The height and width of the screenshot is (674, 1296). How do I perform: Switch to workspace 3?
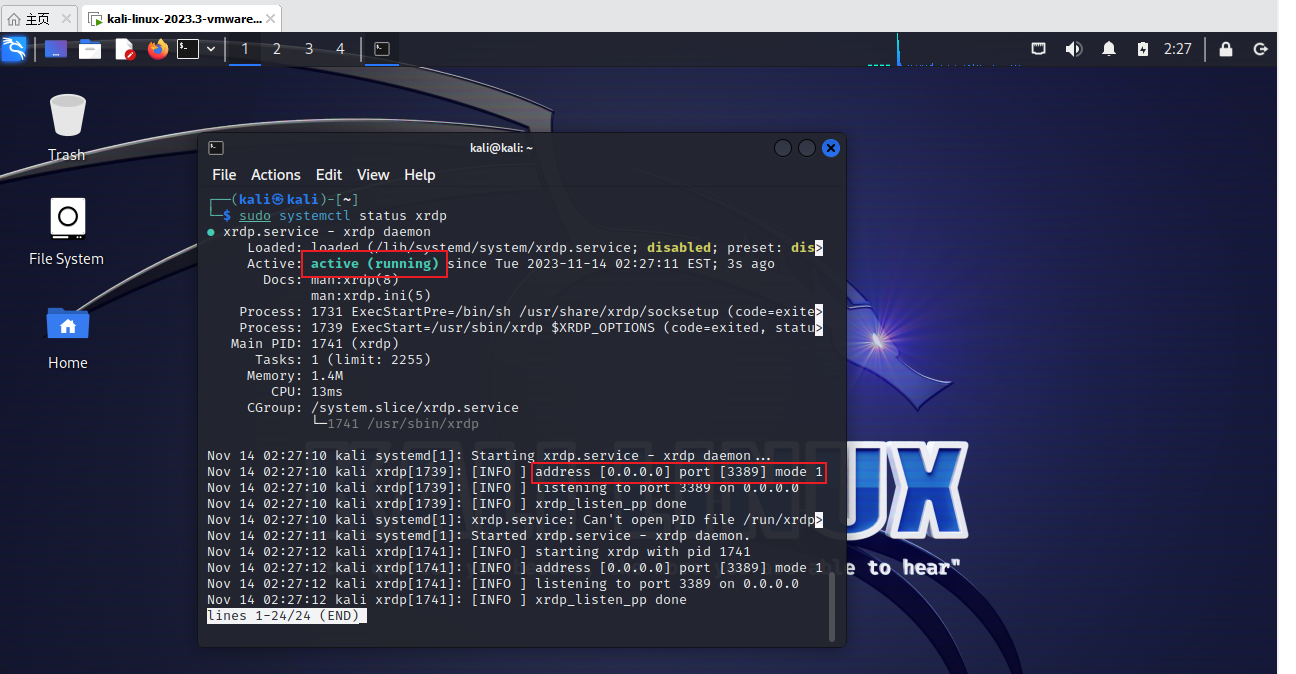point(309,49)
